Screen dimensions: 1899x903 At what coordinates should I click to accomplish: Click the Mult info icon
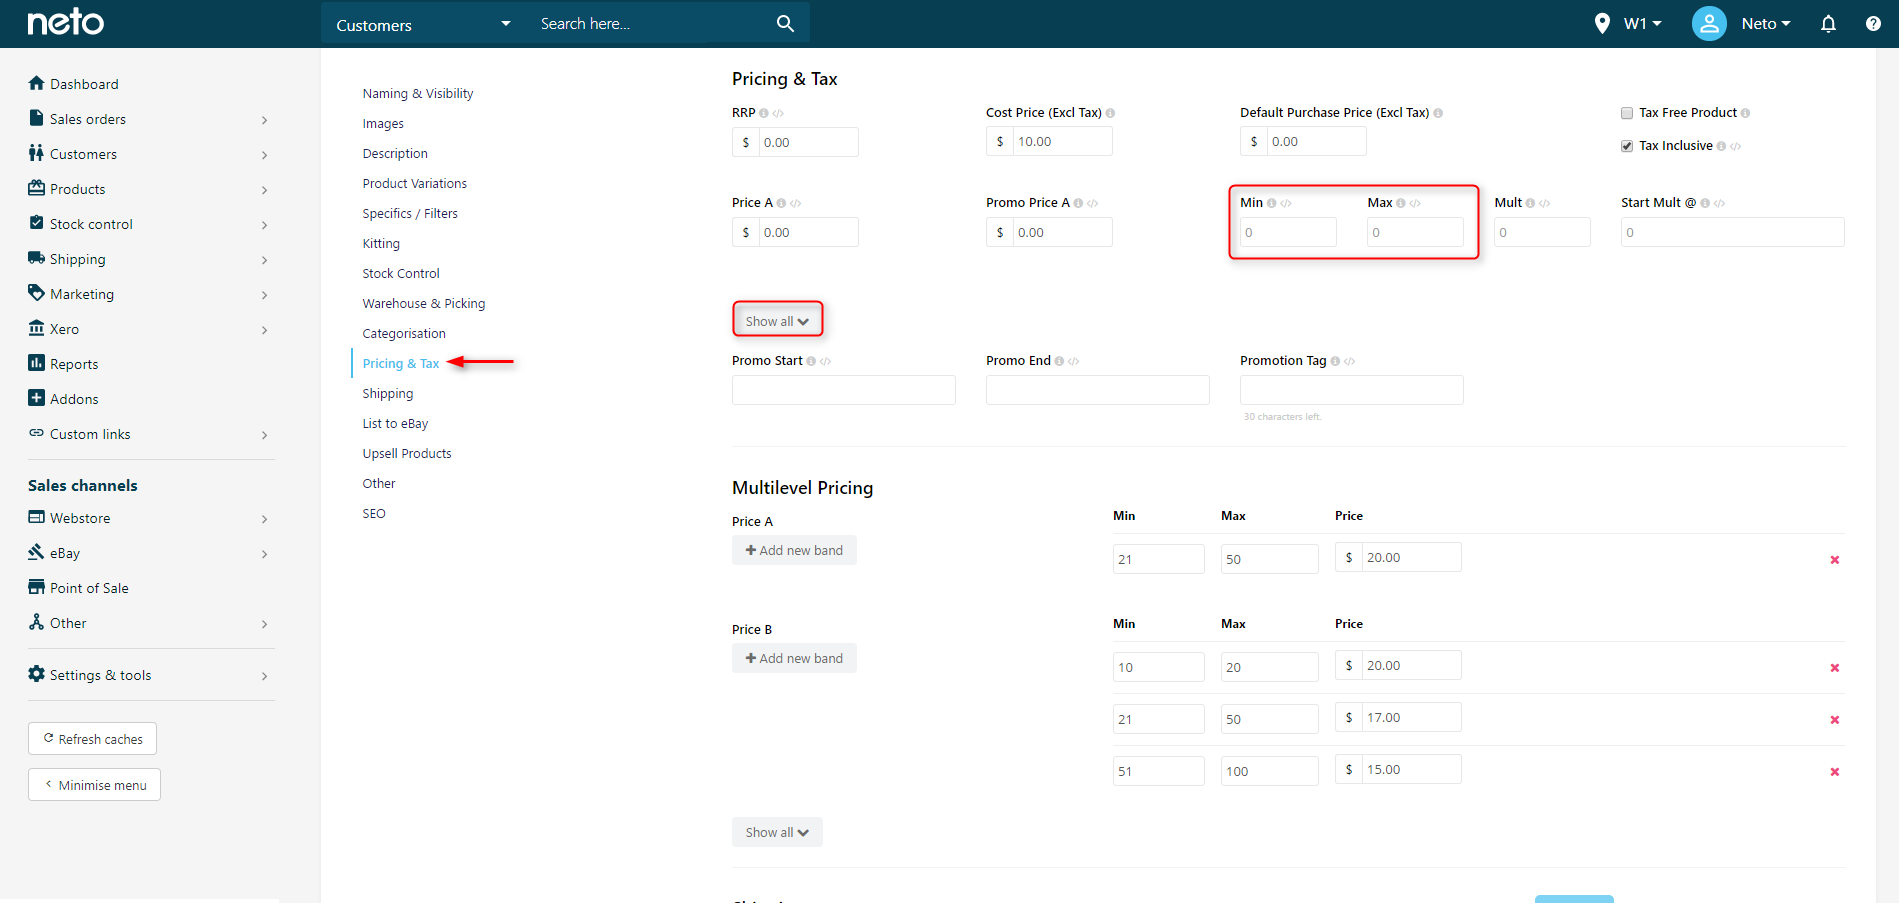[x=1530, y=203]
